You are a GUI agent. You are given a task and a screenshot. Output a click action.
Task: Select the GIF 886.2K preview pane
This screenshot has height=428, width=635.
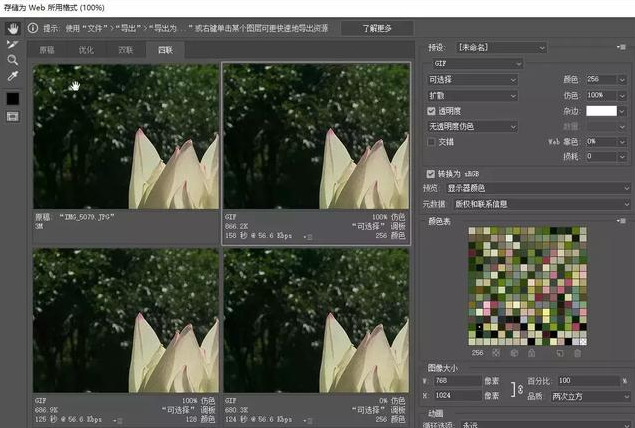[x=316, y=136]
